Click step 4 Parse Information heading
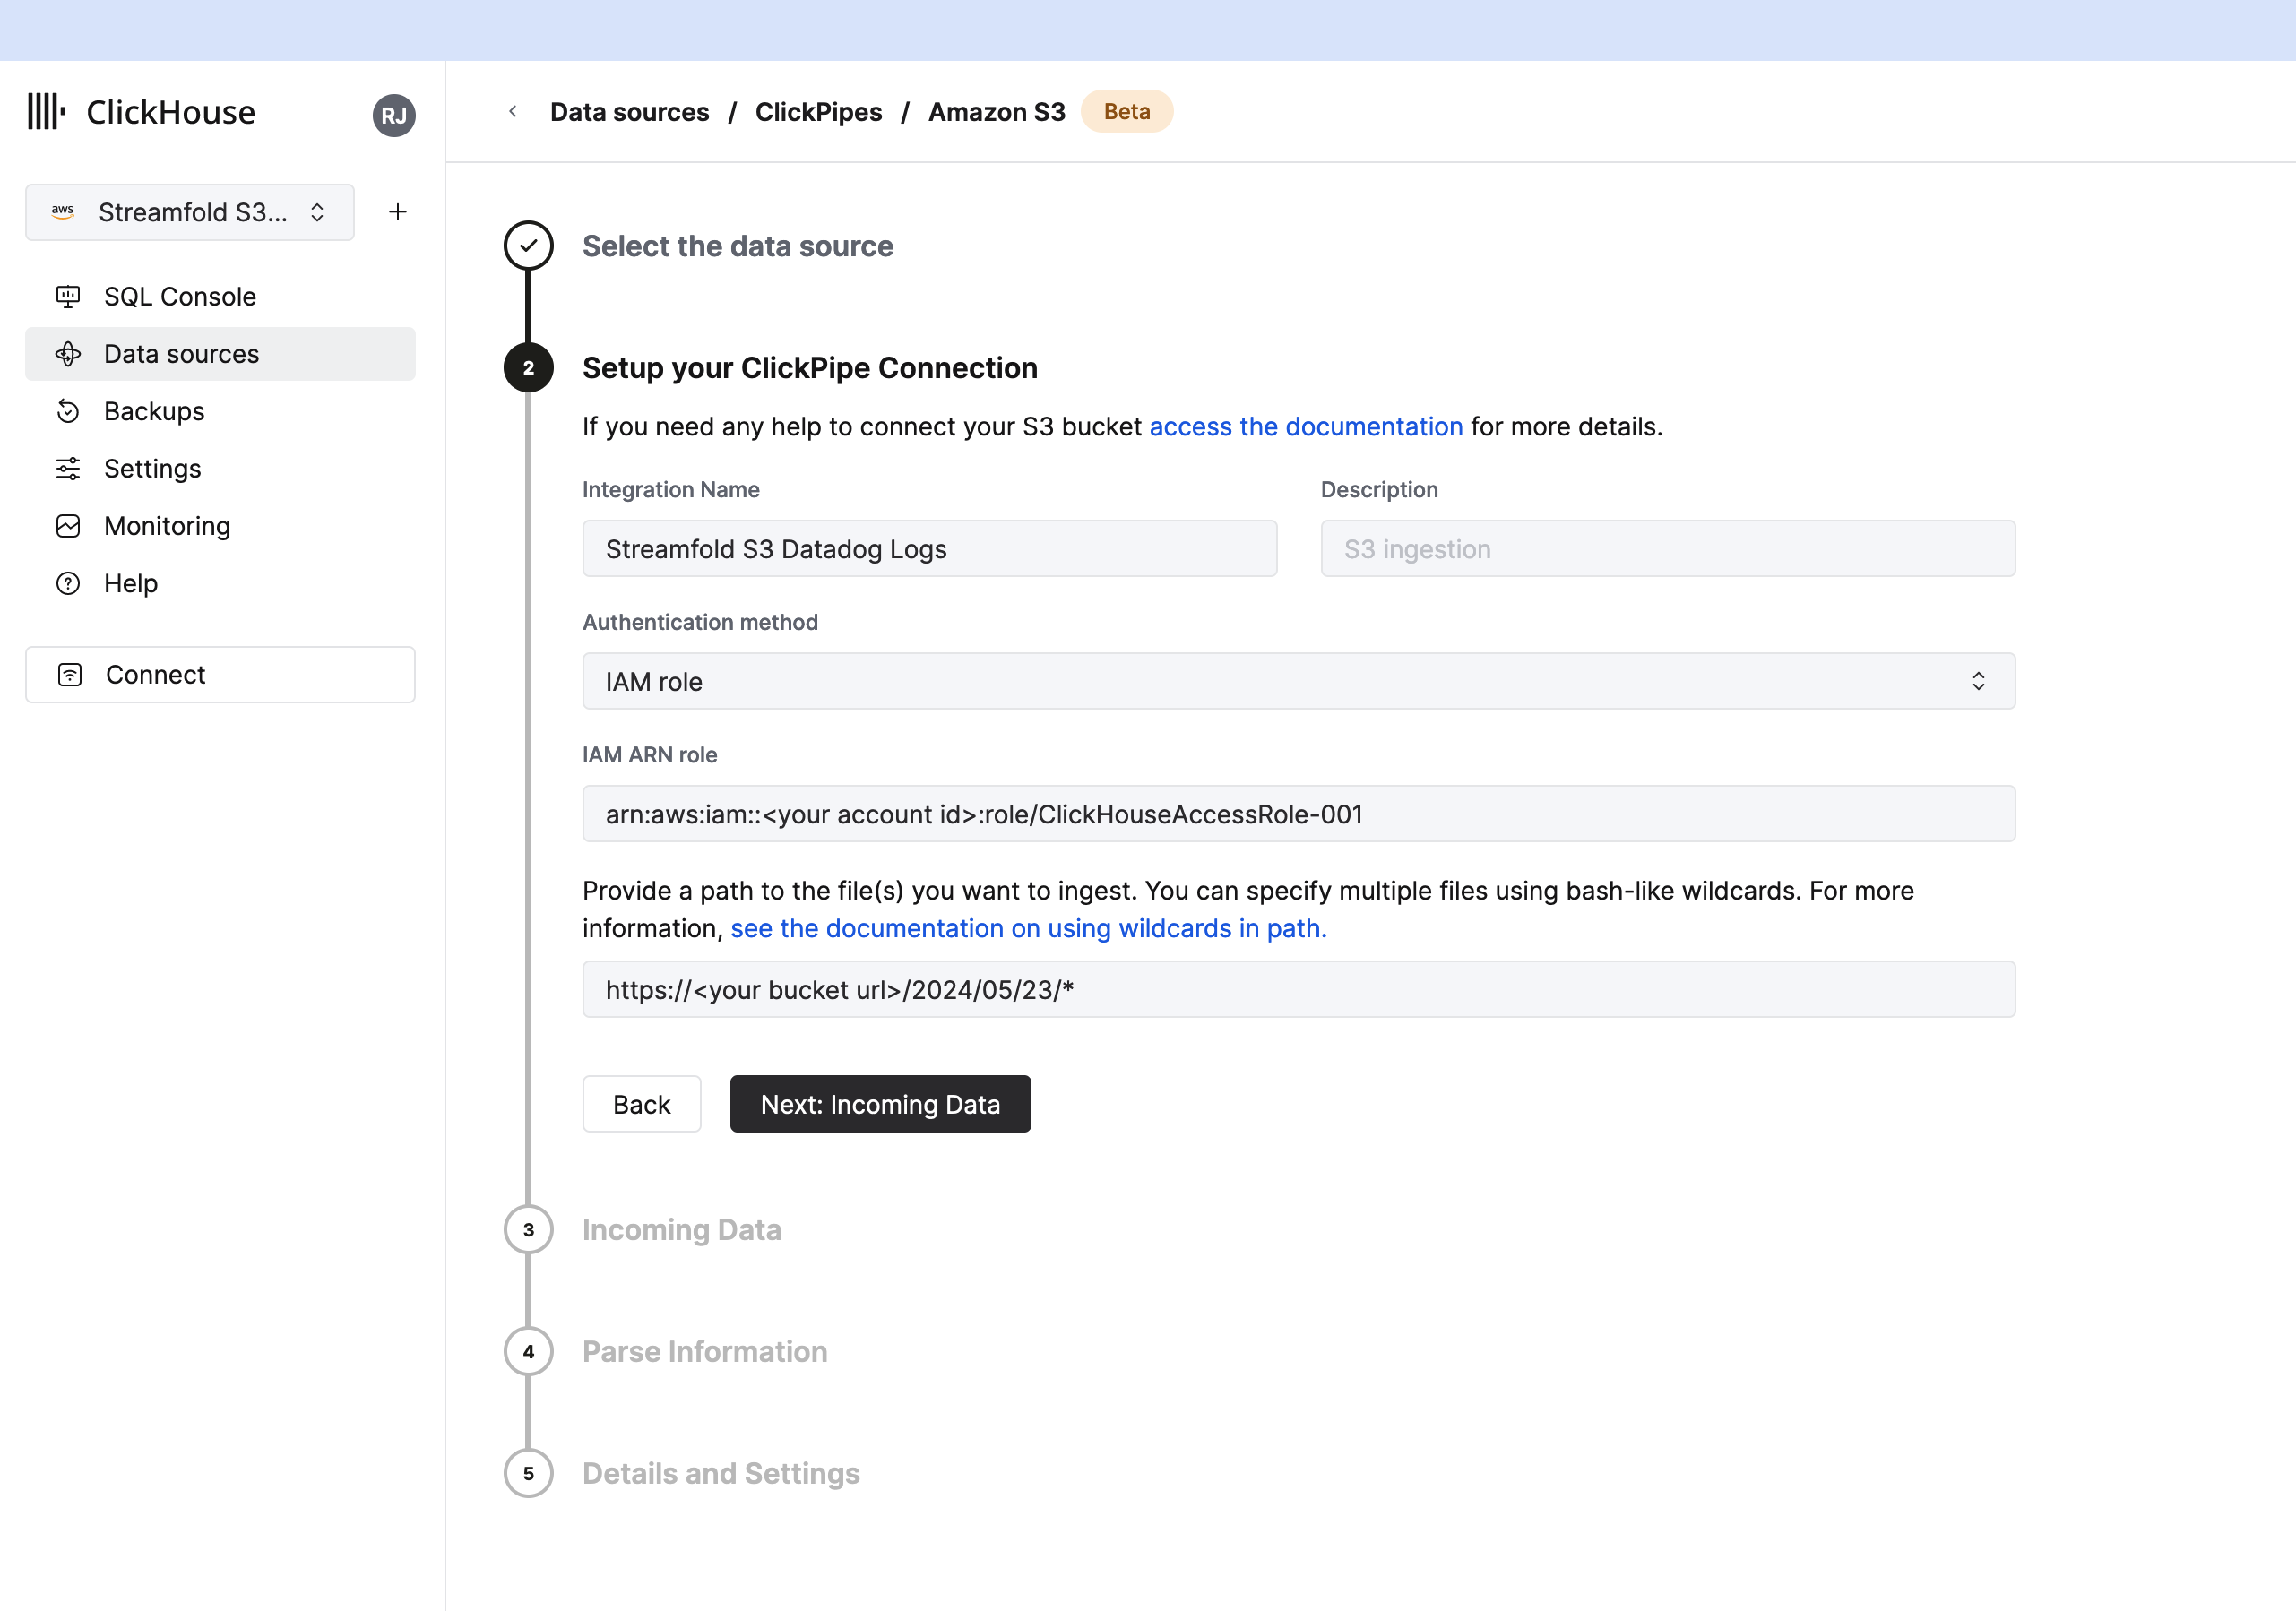Screen dimensions: 2296x1611 tap(705, 1352)
